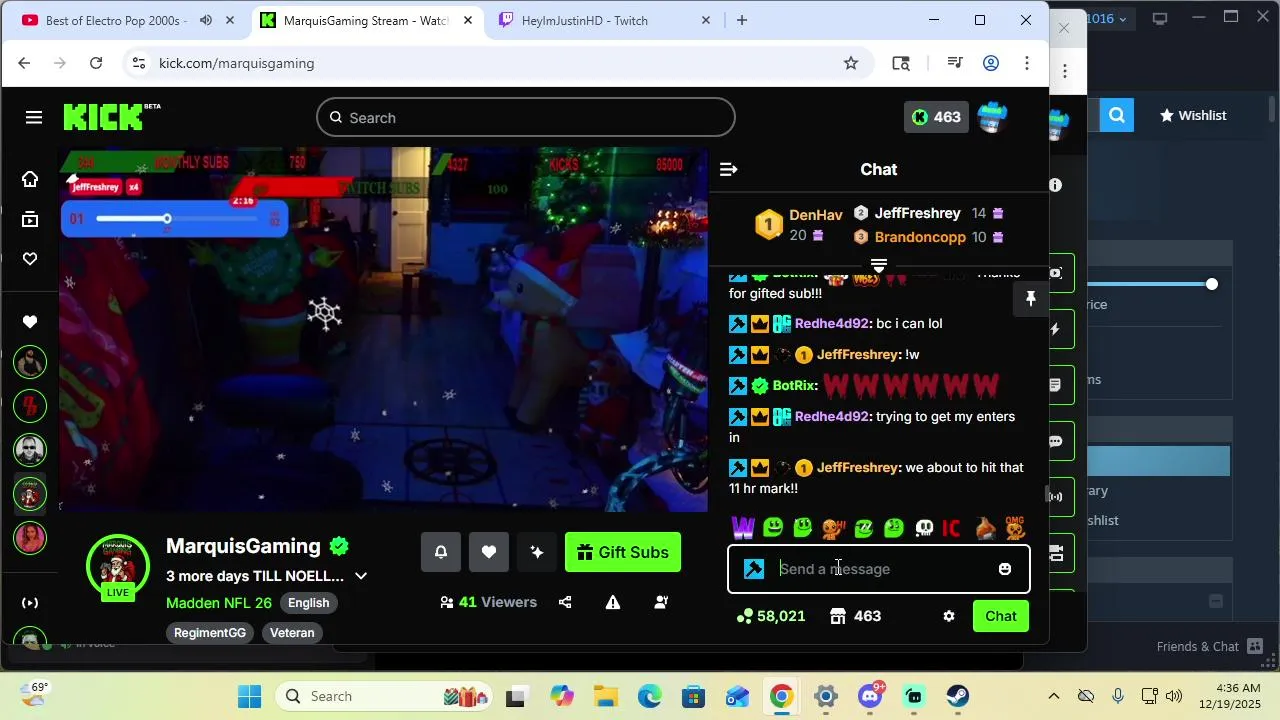The height and width of the screenshot is (720, 1280).
Task: Click the English language tag
Action: (308, 603)
